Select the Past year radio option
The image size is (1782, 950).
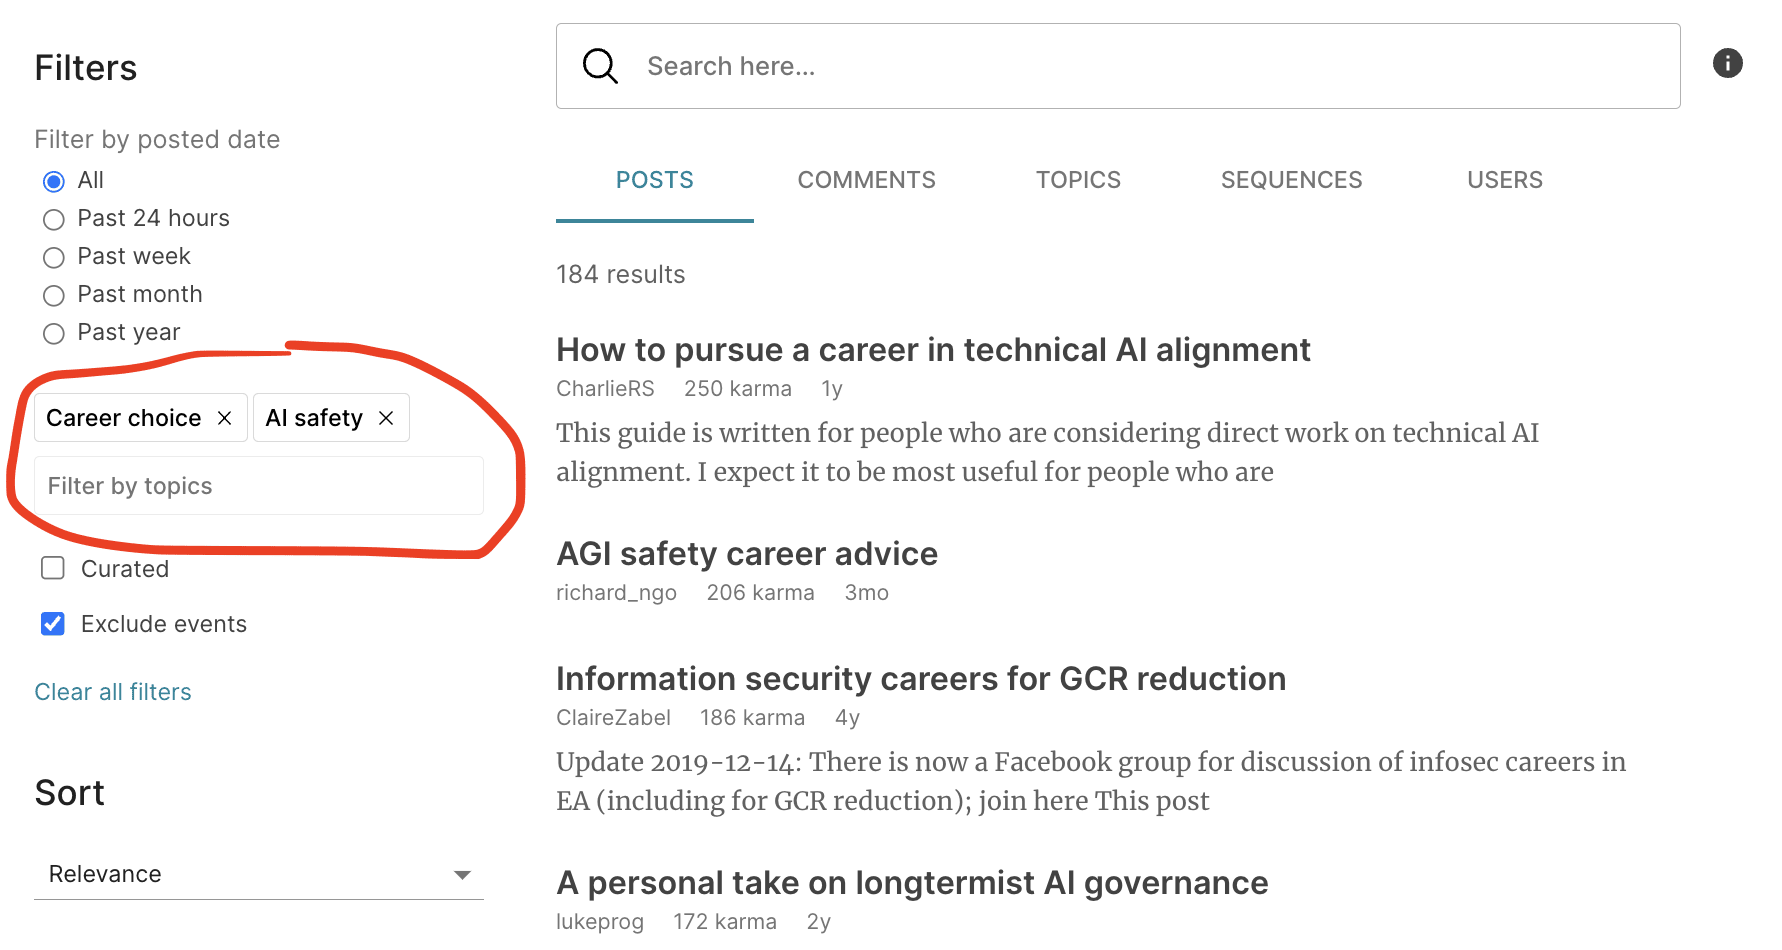(54, 333)
